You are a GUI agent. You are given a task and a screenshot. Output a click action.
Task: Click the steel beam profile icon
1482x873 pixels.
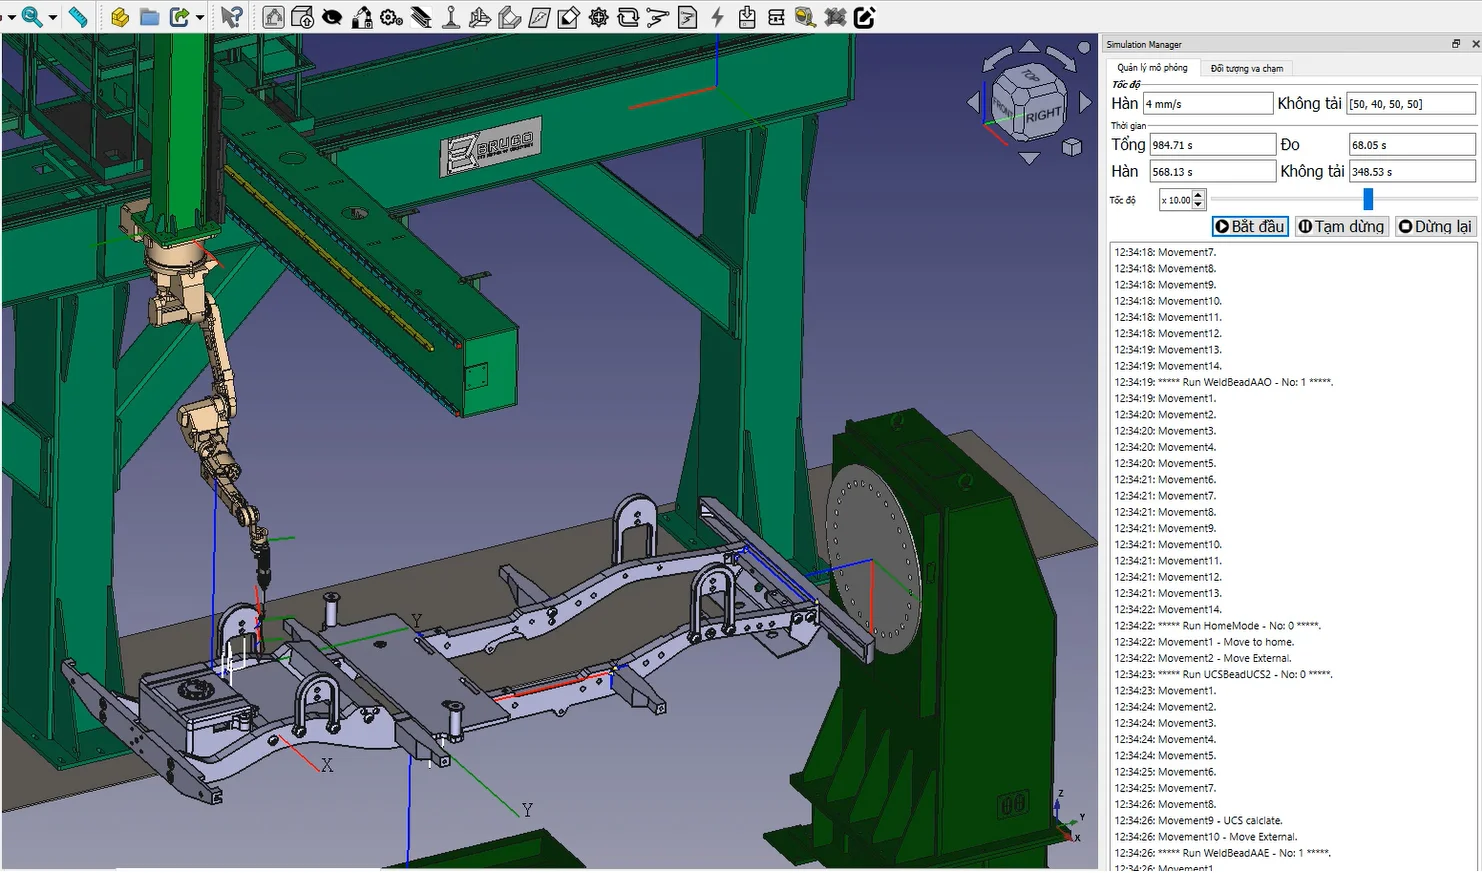pos(421,17)
